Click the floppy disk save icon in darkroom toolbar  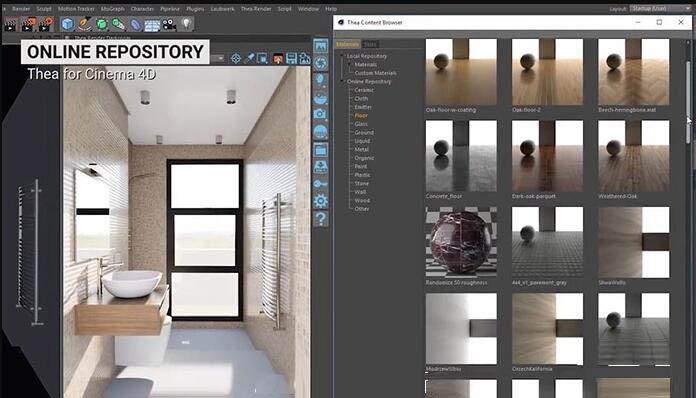click(291, 58)
